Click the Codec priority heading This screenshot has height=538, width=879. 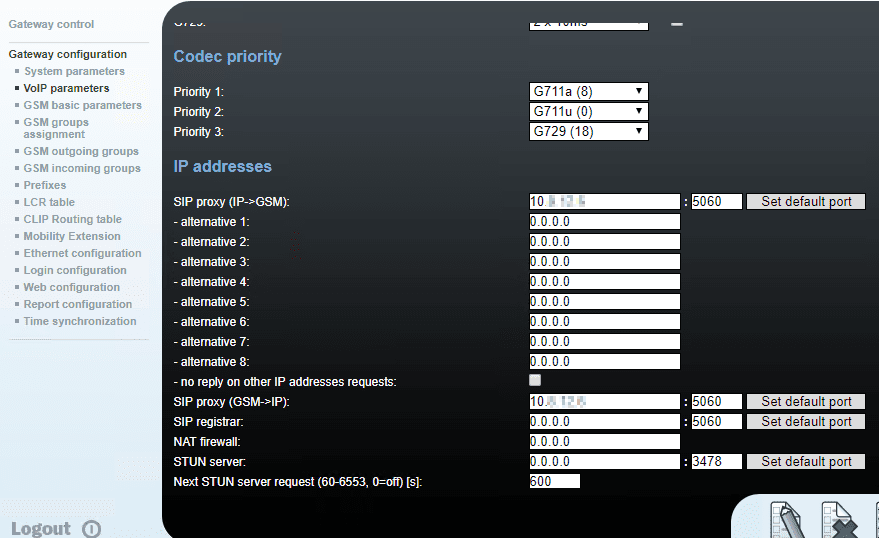click(x=227, y=57)
